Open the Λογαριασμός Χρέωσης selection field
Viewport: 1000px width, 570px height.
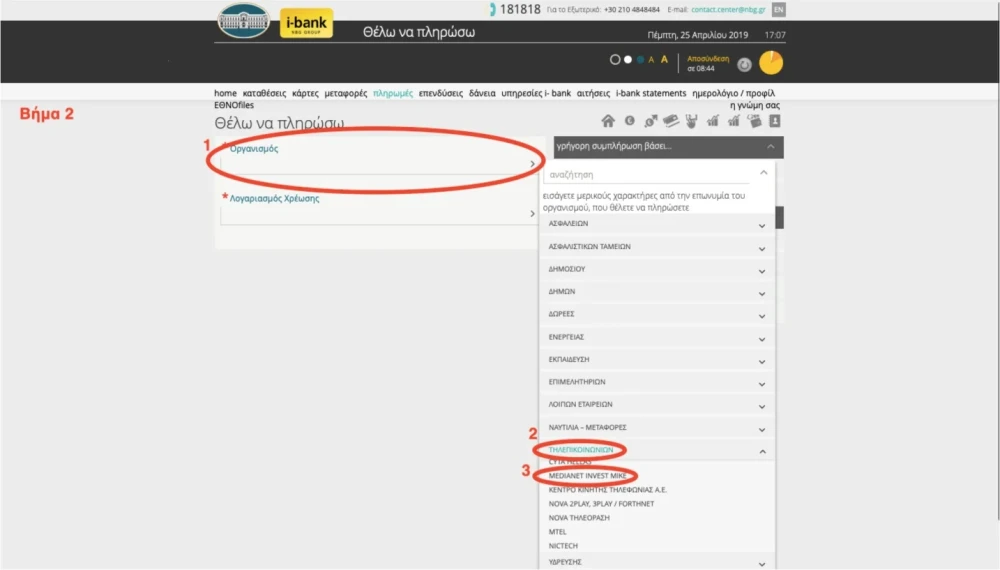(378, 214)
